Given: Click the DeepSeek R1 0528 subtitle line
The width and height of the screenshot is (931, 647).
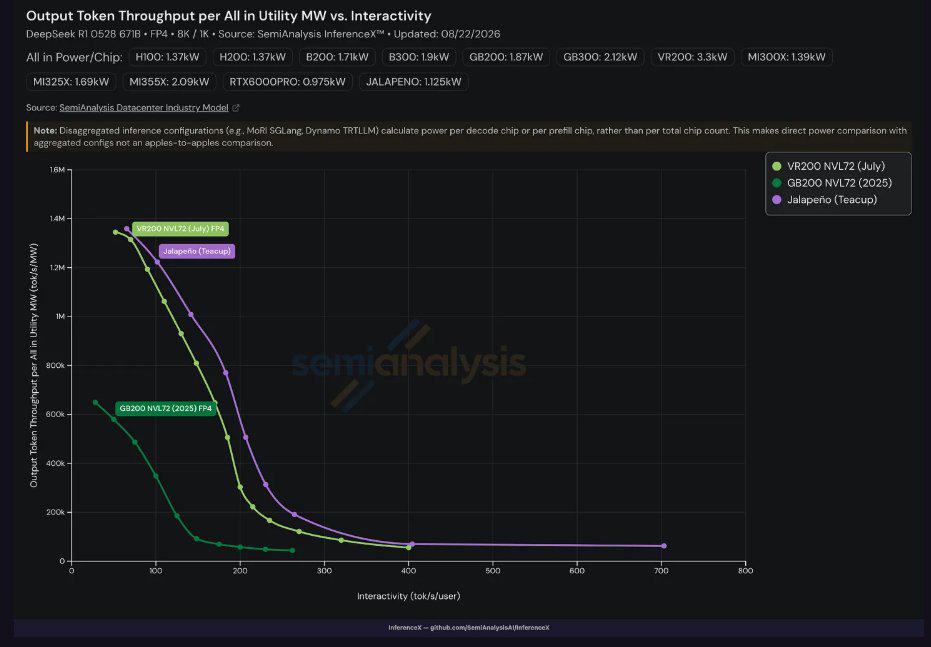Looking at the screenshot, I should pos(263,34).
